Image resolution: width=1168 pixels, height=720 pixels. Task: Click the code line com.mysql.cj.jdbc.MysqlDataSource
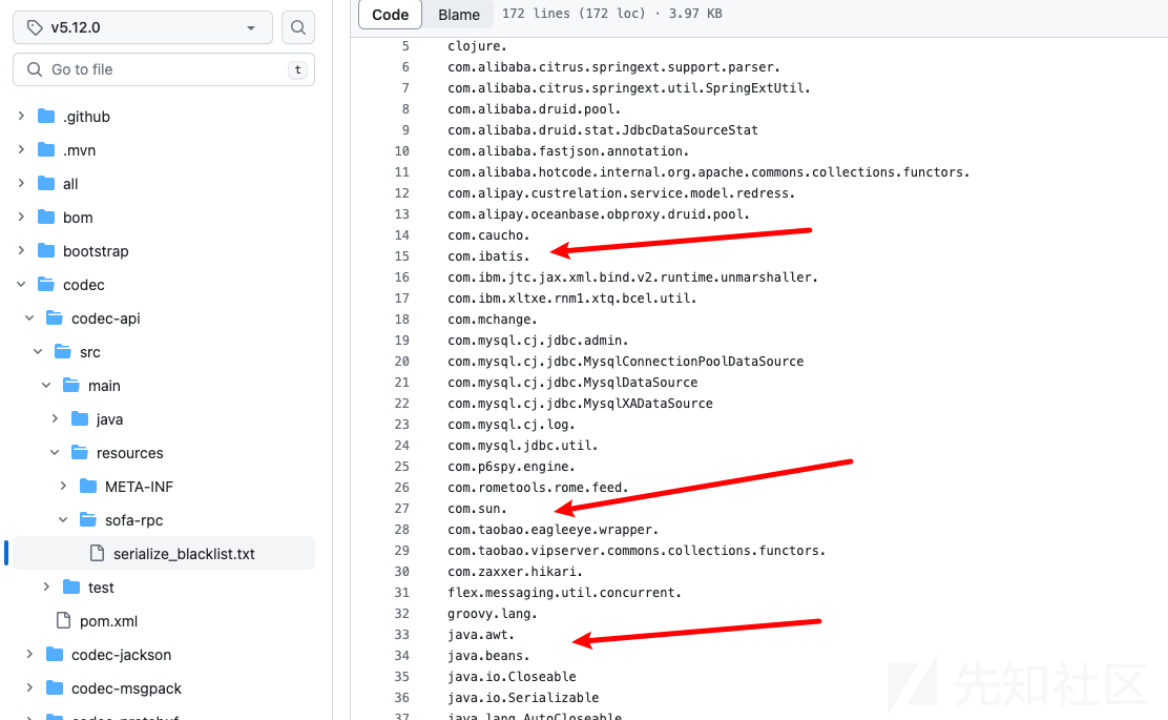click(x=573, y=382)
